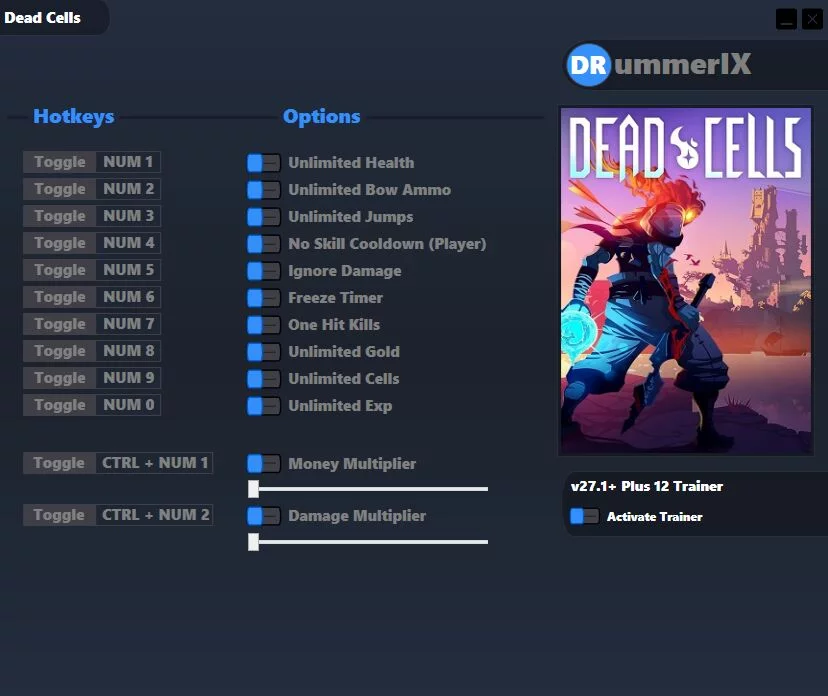The image size is (828, 696).
Task: Switch on Unlimited Cells
Action: point(264,379)
